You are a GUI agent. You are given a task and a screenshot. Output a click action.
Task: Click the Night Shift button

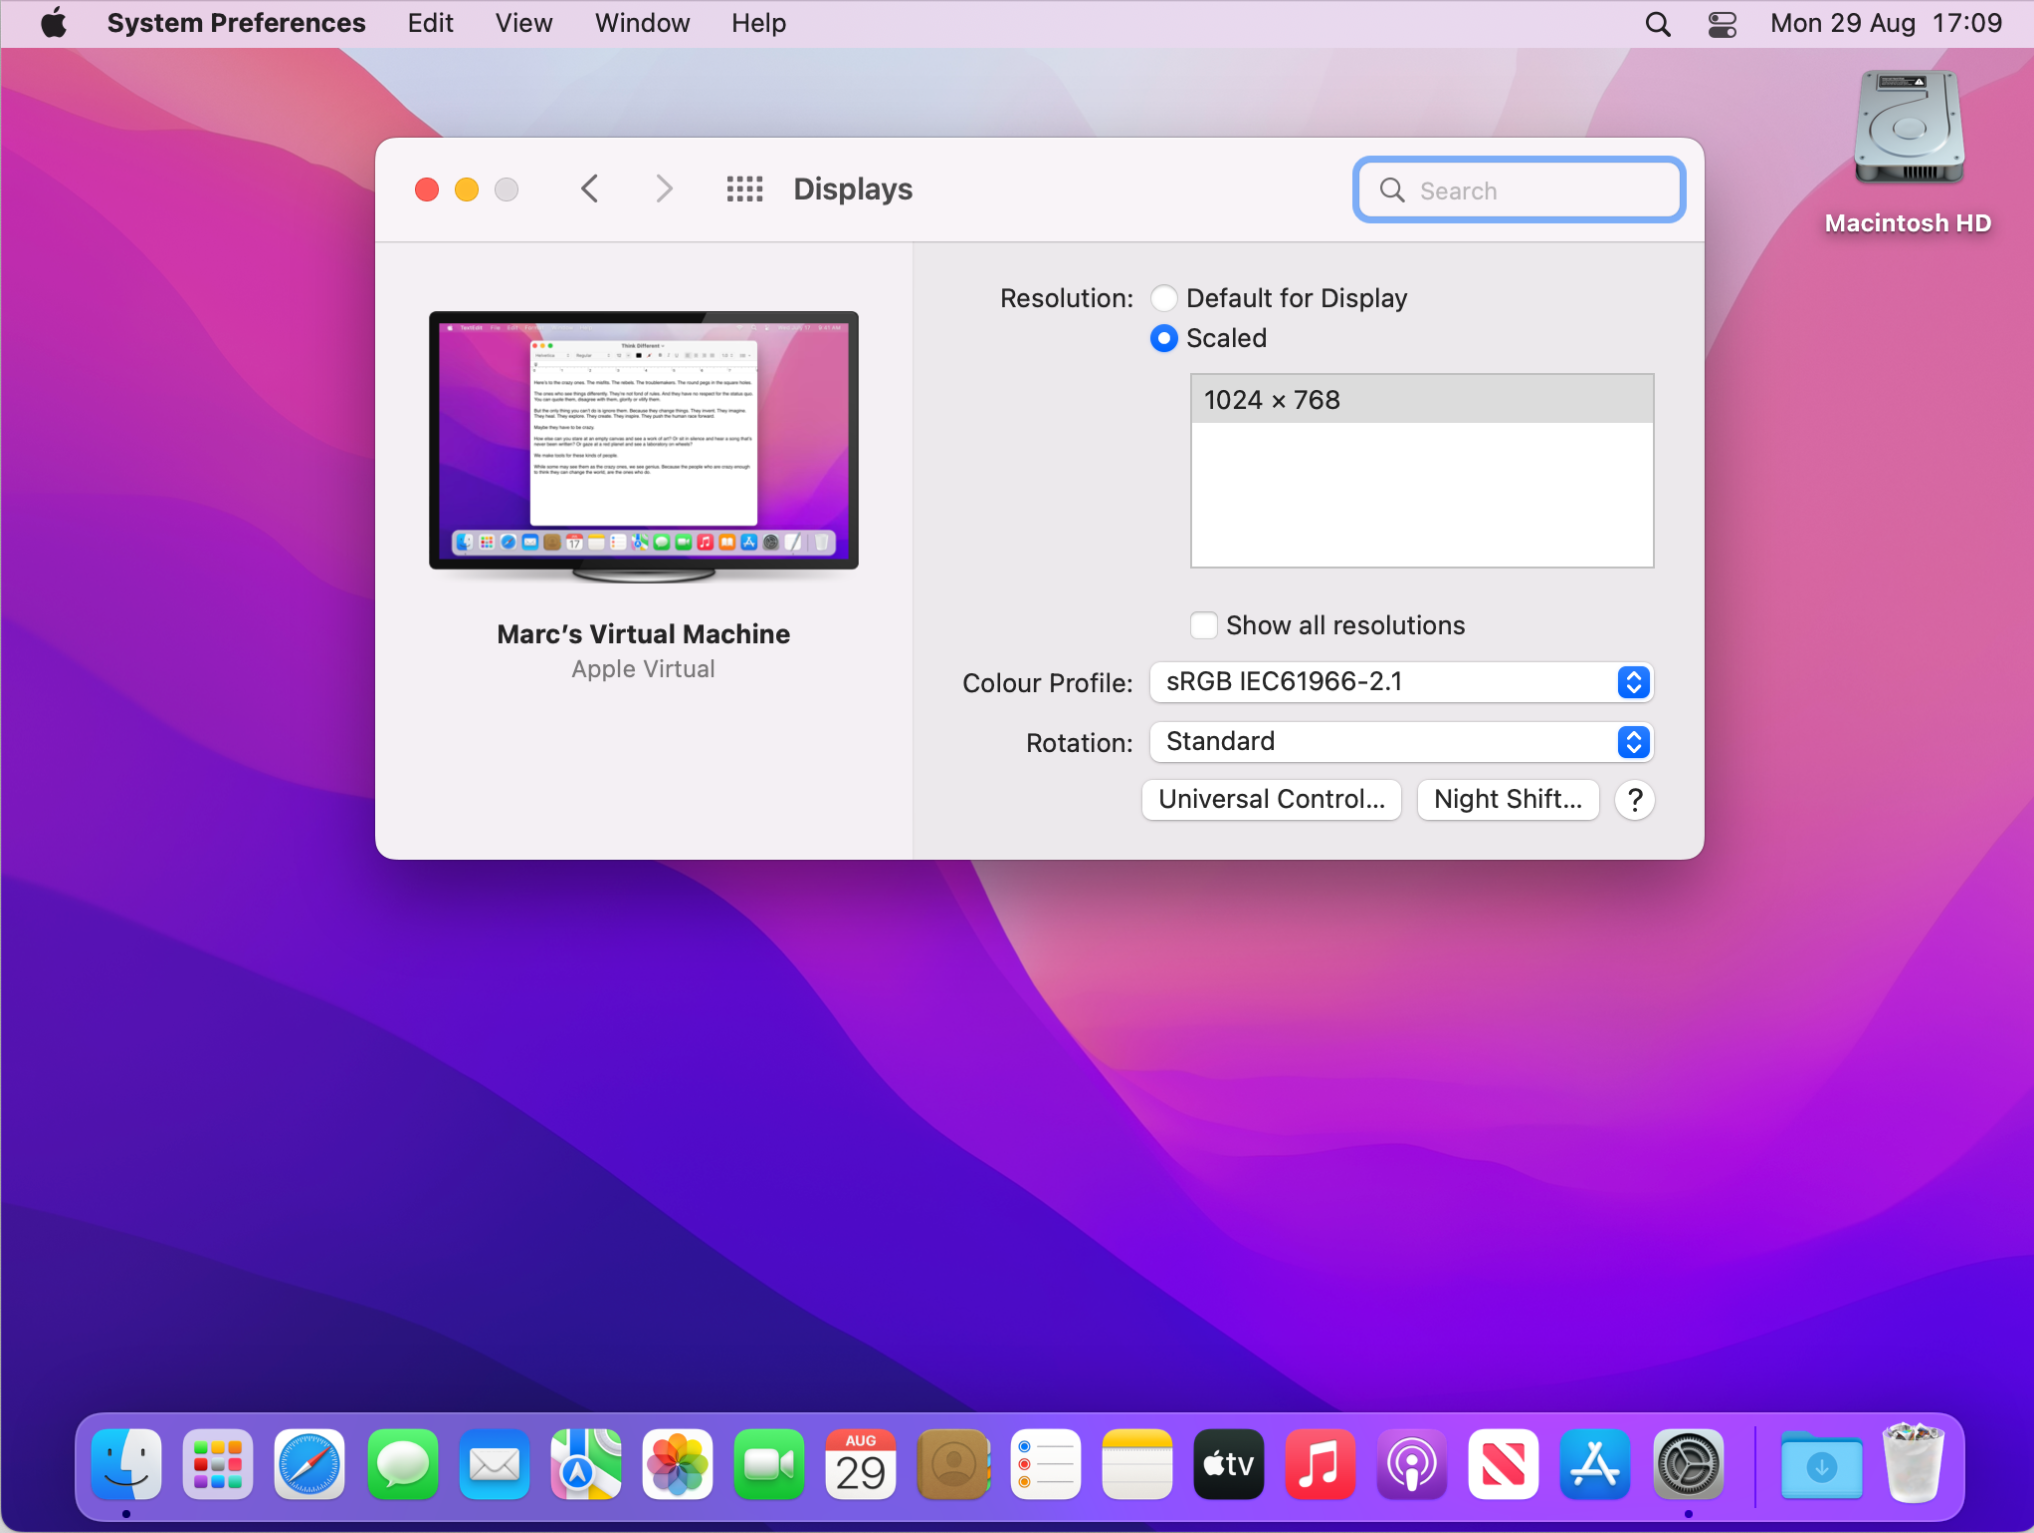tap(1508, 799)
